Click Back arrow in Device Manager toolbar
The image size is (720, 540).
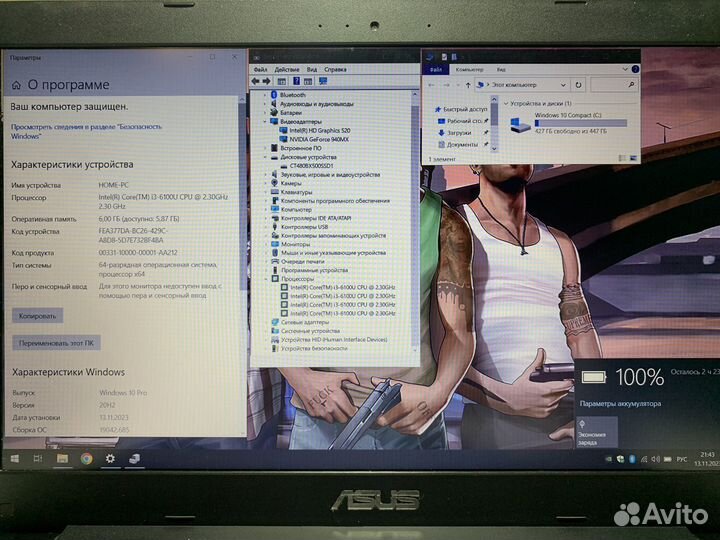[255, 81]
